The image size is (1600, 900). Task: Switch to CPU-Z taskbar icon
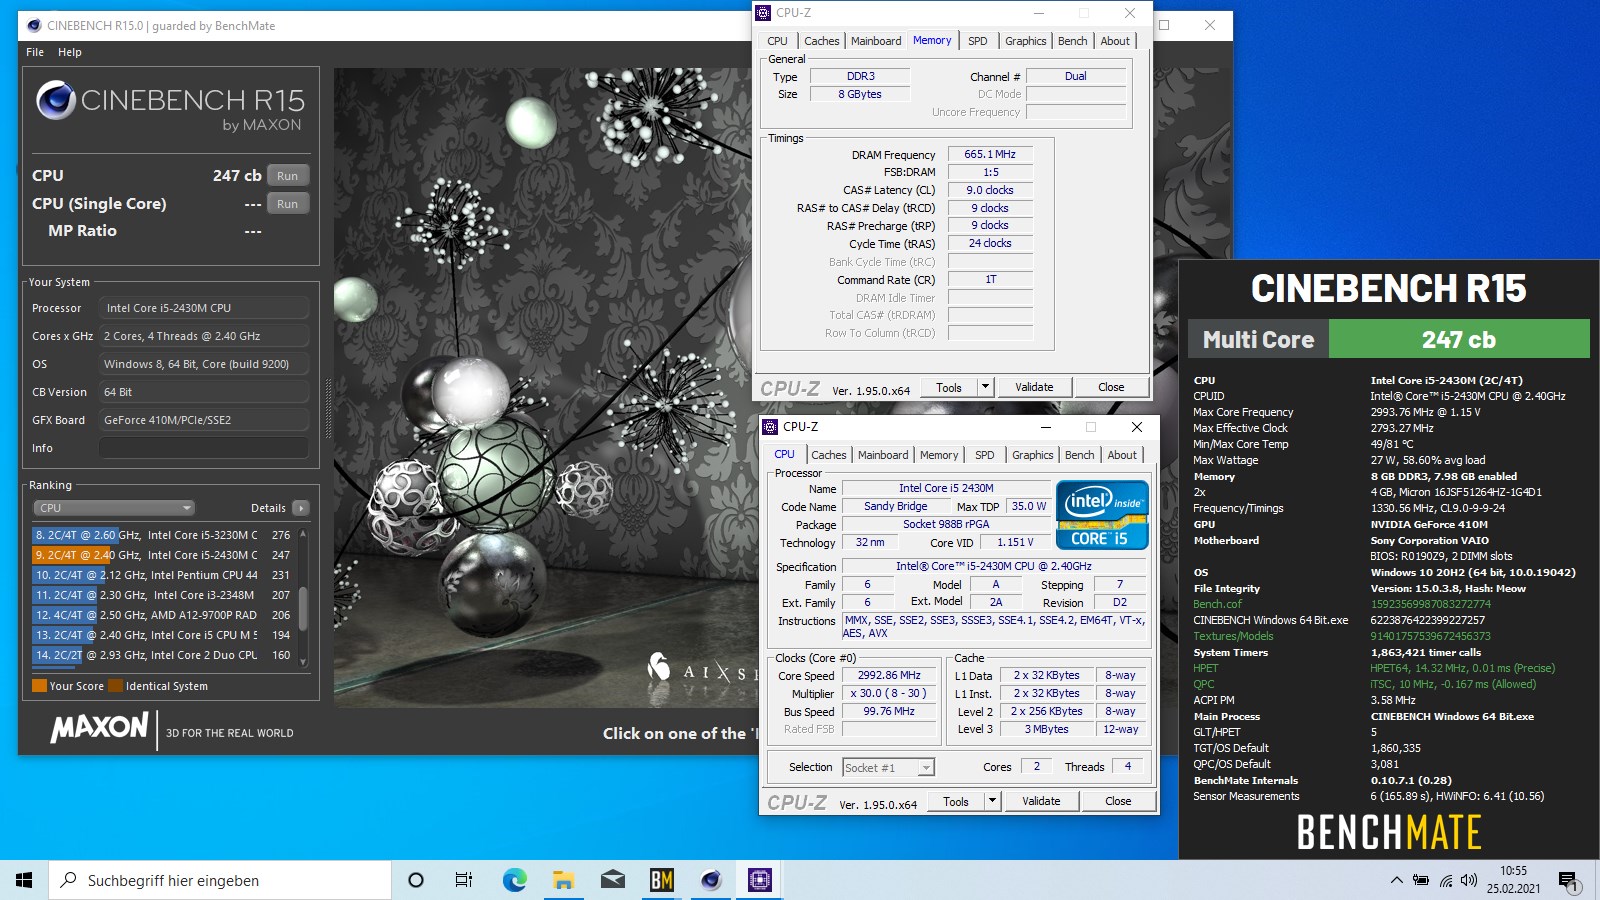click(760, 880)
